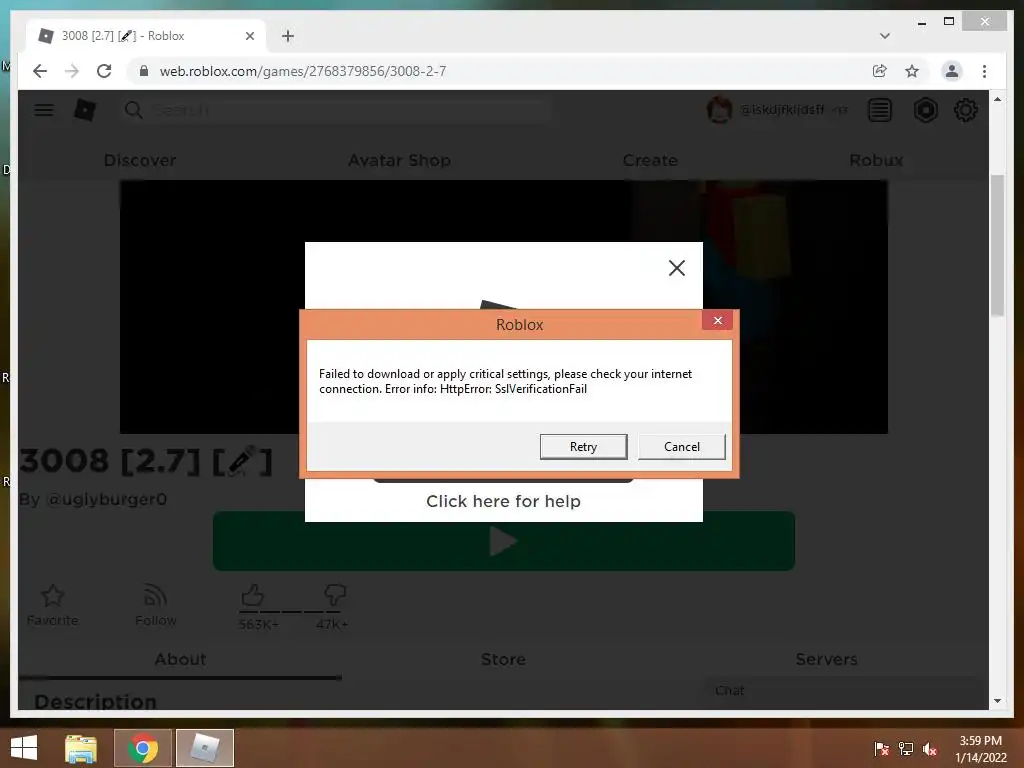Click the Chat bar at bottom right
The width and height of the screenshot is (1024, 768).
pos(842,691)
